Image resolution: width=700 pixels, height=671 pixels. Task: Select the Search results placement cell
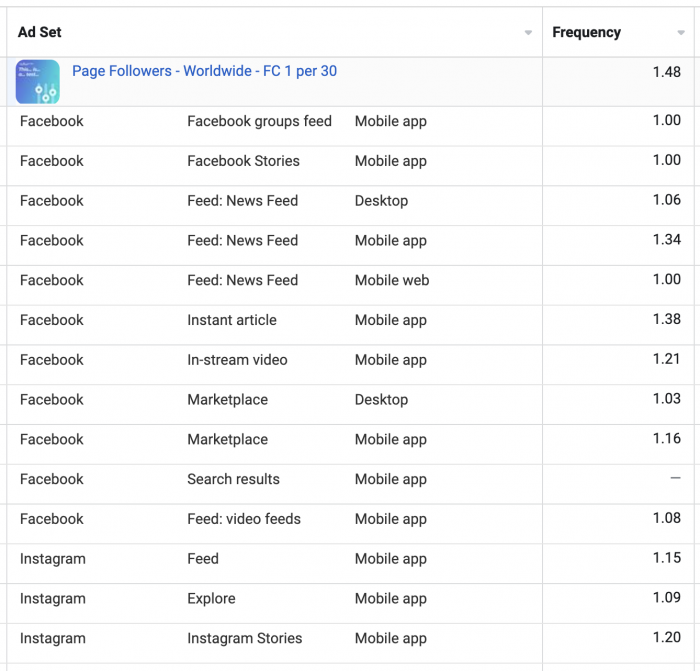pos(233,479)
